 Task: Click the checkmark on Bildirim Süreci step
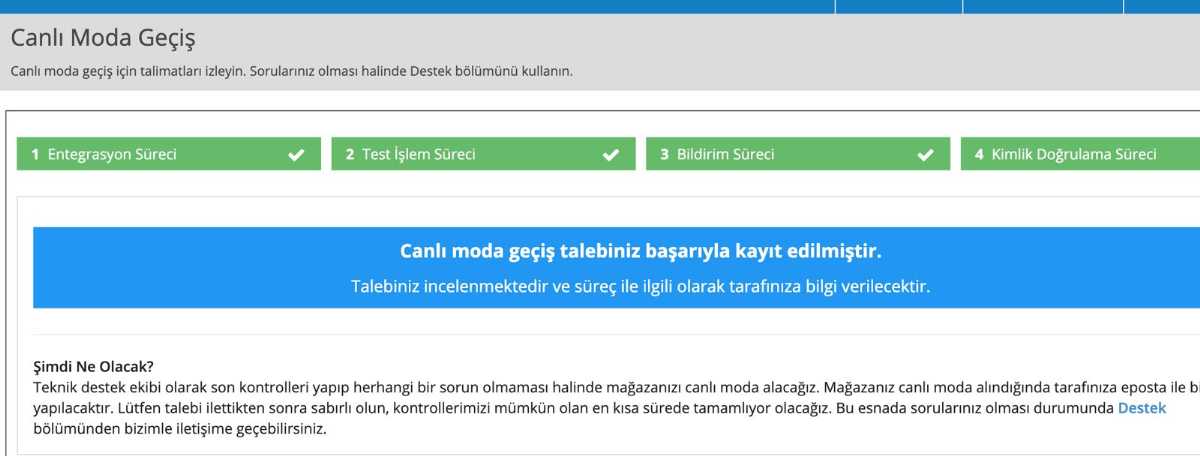926,155
